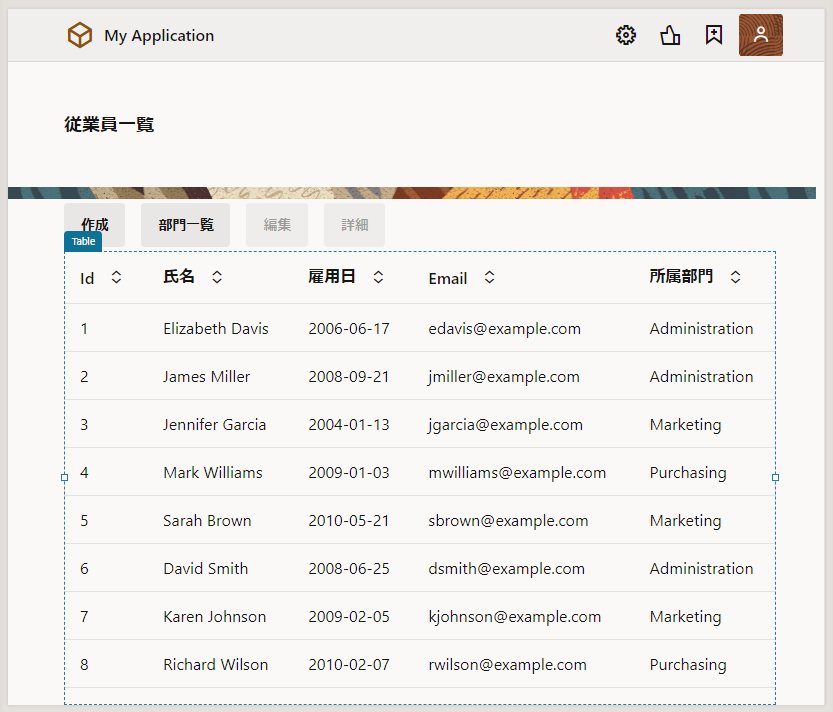This screenshot has width=833, height=712.
Task: Click the 作成 button
Action: tap(95, 225)
